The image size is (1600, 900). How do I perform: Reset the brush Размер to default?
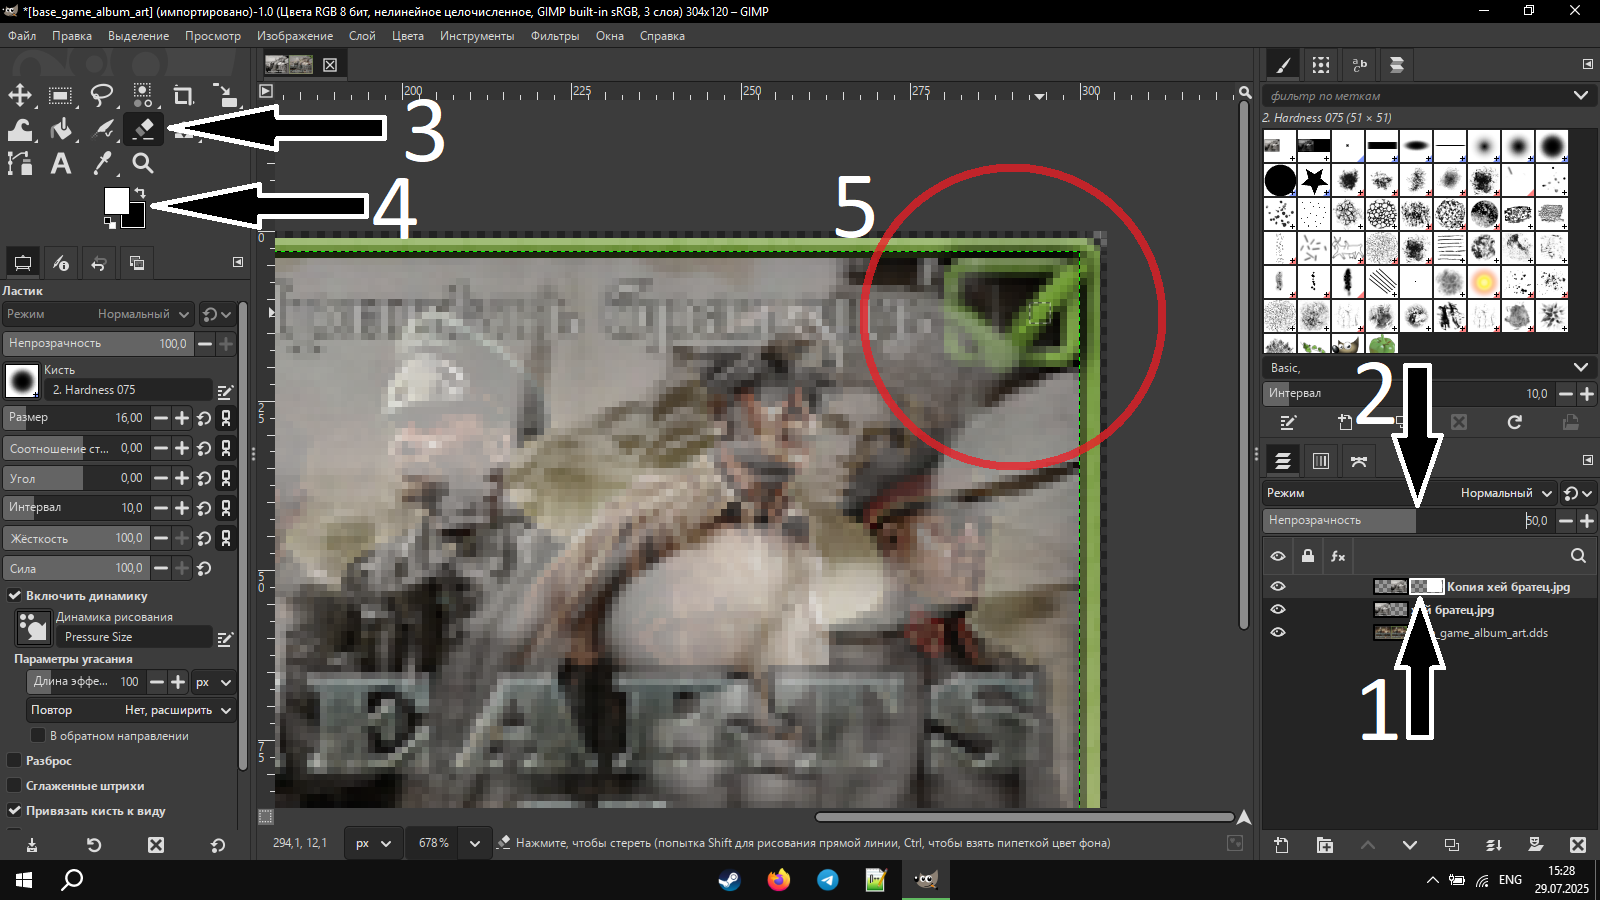coord(204,418)
